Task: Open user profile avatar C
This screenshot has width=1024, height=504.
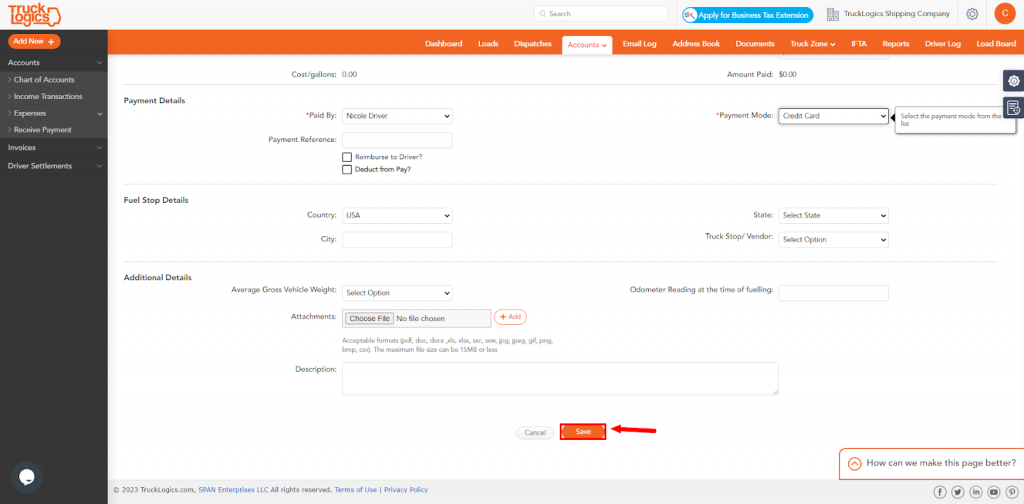Action: (1004, 13)
